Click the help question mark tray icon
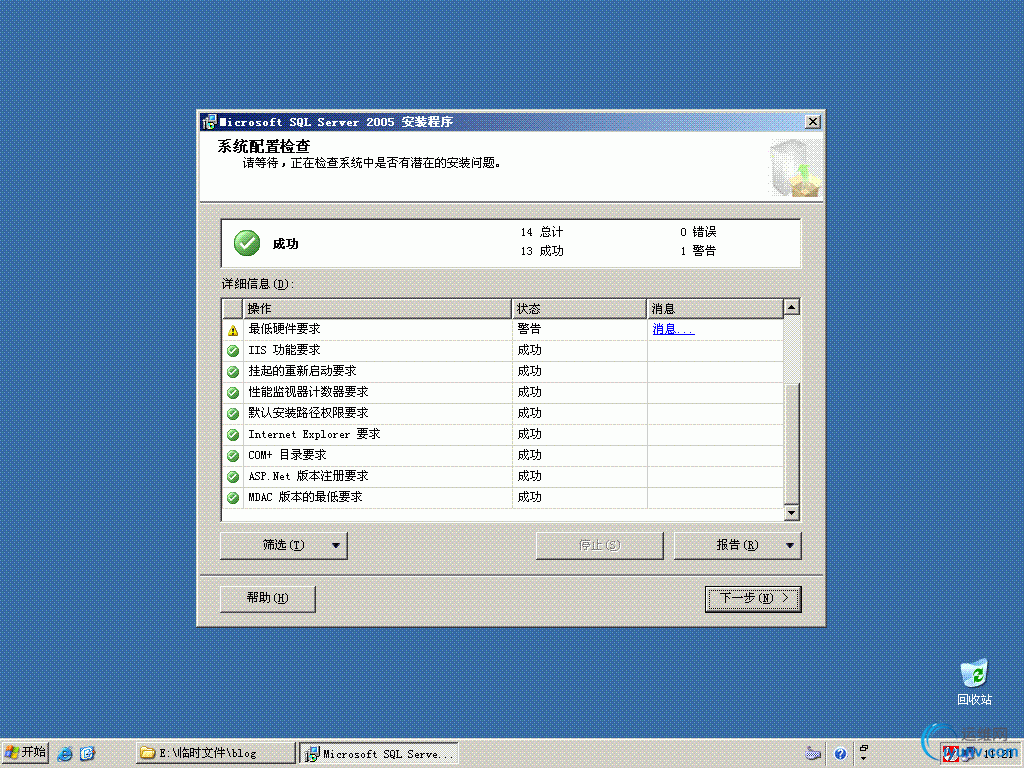The image size is (1024, 768). [x=840, y=753]
